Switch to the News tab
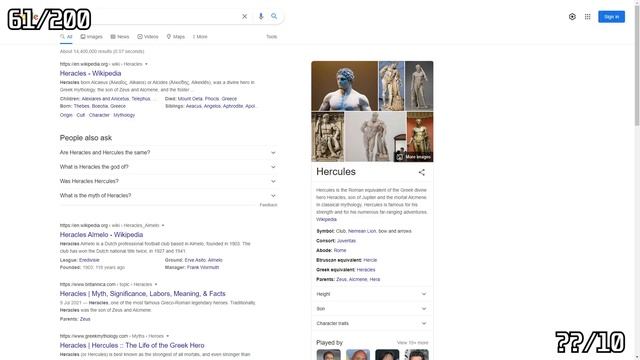Image resolution: width=640 pixels, height=360 pixels. click(120, 37)
